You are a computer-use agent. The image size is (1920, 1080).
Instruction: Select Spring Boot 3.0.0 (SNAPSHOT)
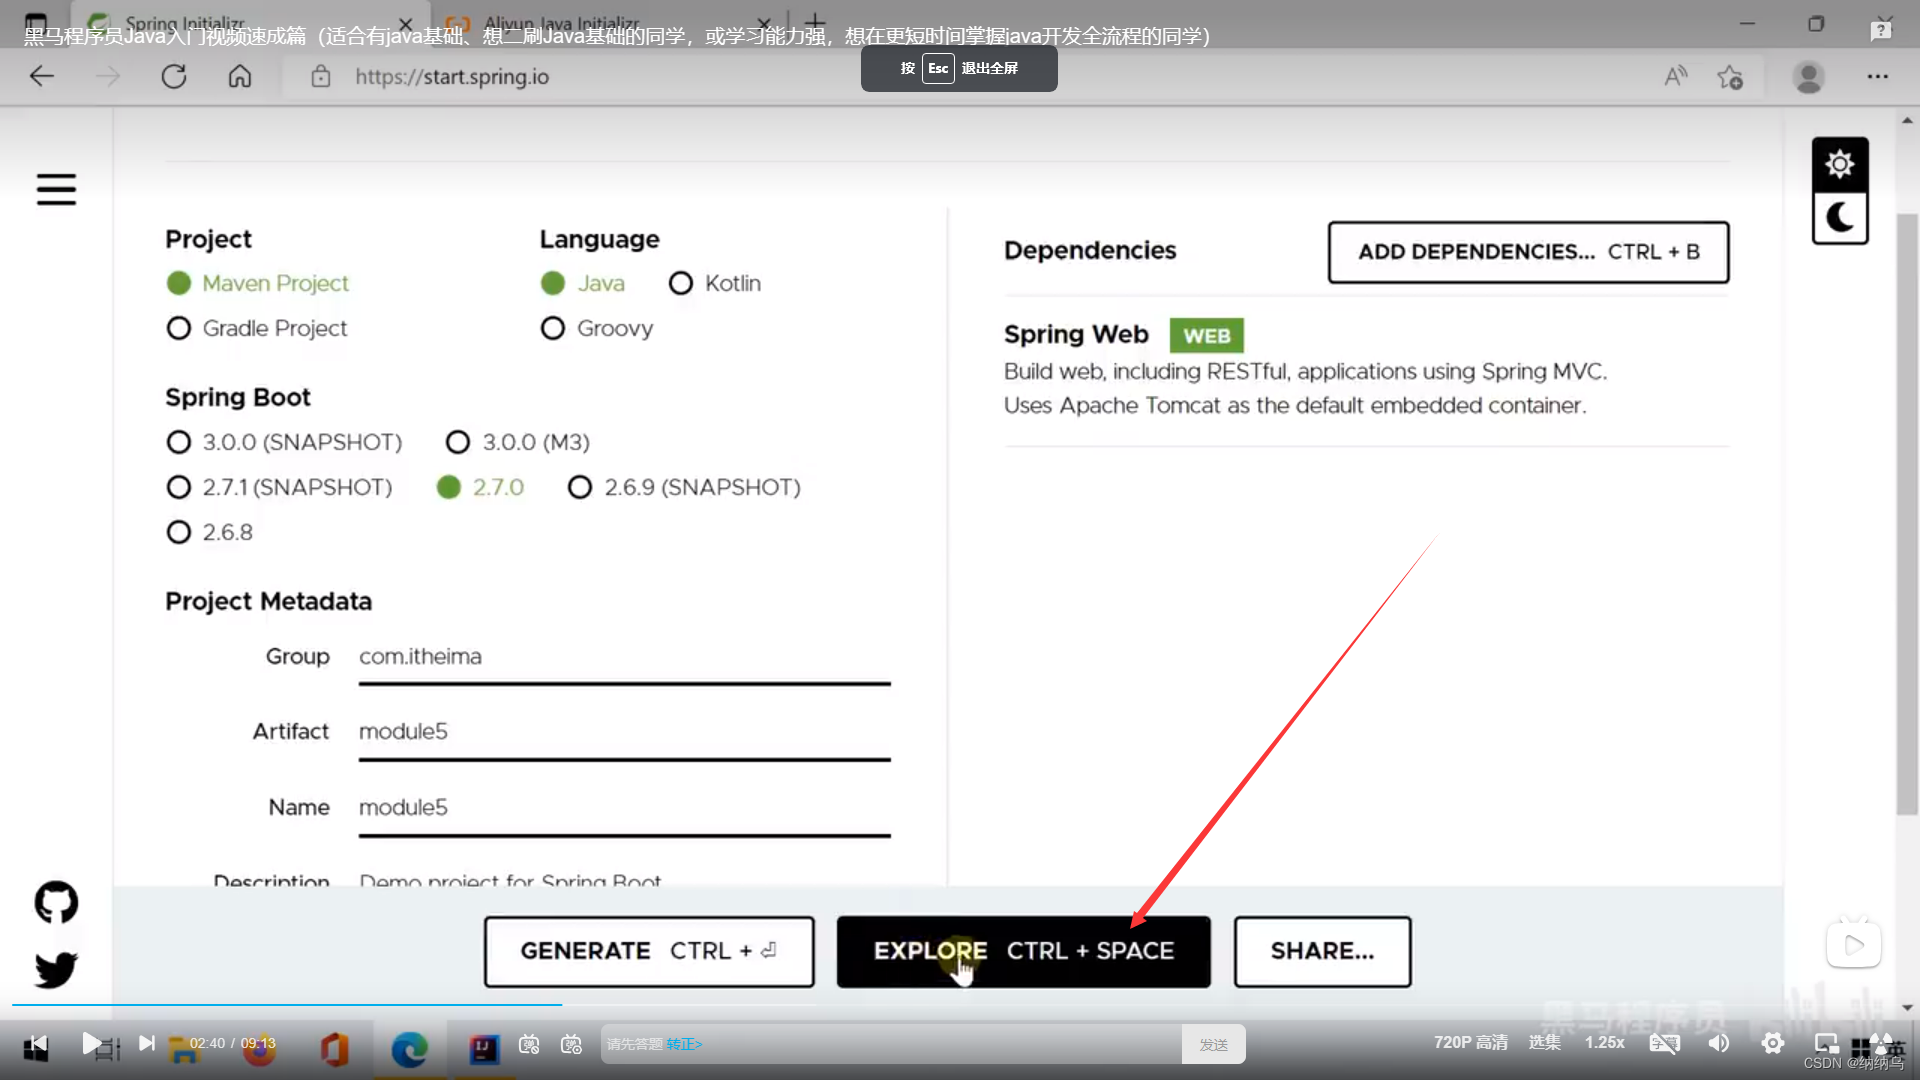tap(179, 442)
